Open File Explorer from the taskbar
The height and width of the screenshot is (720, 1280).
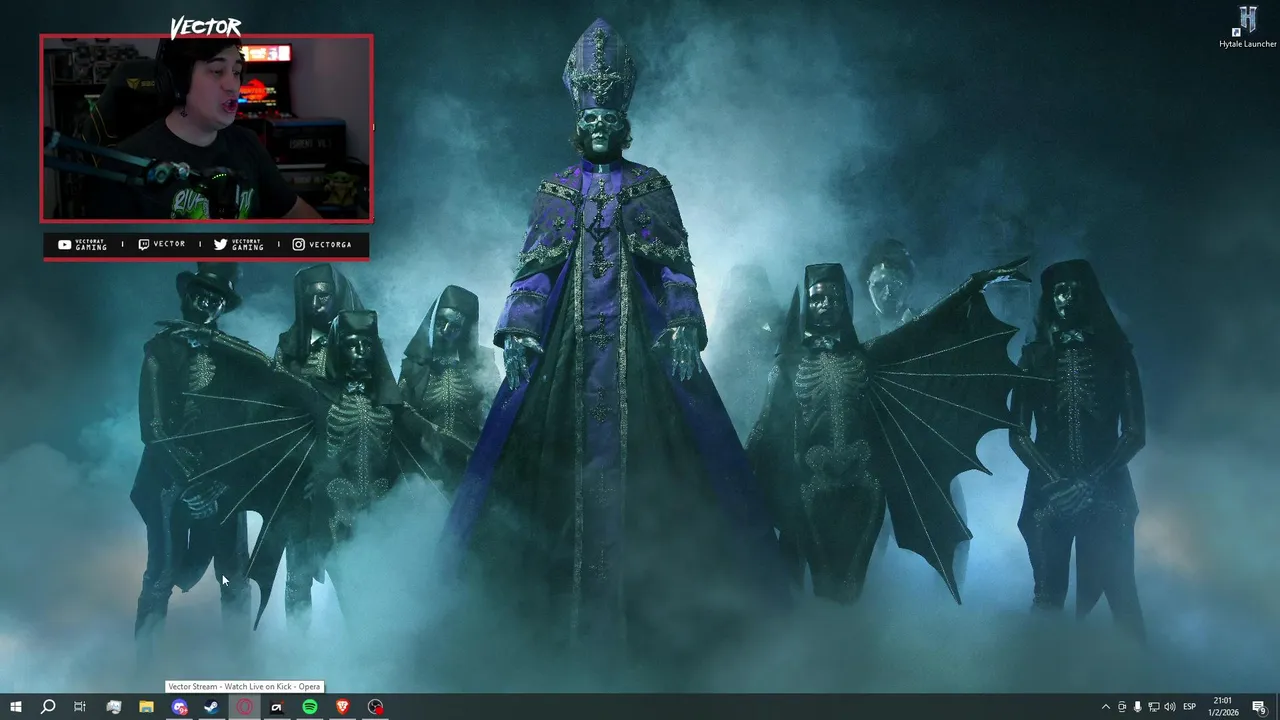coord(146,707)
